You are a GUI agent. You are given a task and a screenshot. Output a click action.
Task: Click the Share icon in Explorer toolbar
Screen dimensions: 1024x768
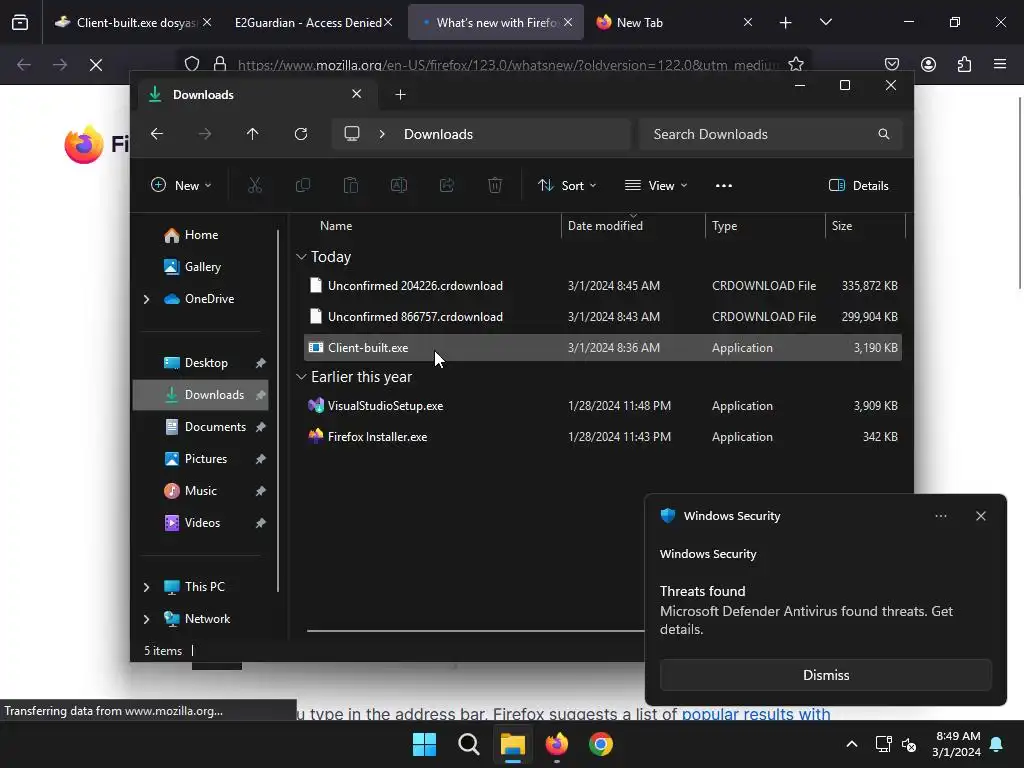447,185
